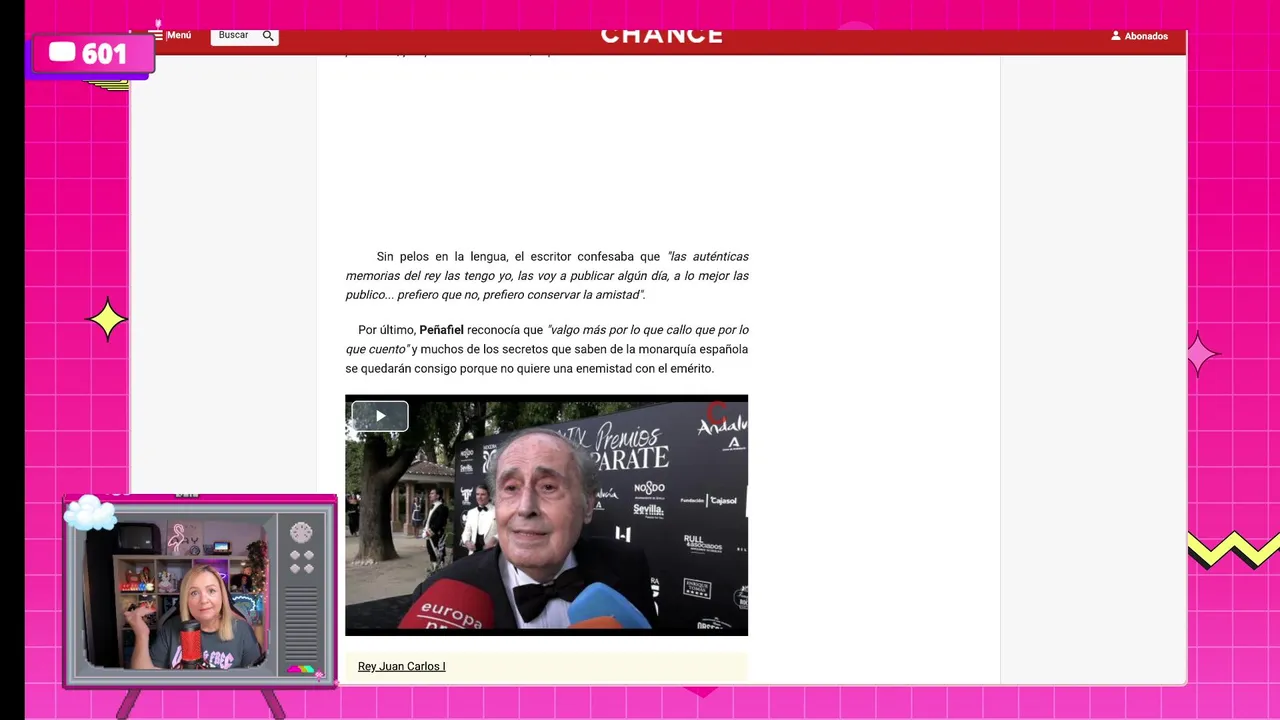Play the embedded interview video
1280x720 pixels.
click(380, 416)
